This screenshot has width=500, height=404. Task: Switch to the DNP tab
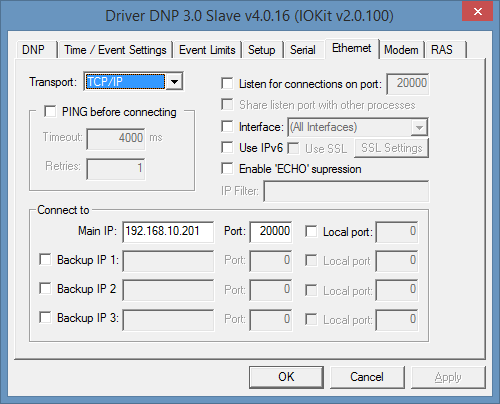pos(36,50)
